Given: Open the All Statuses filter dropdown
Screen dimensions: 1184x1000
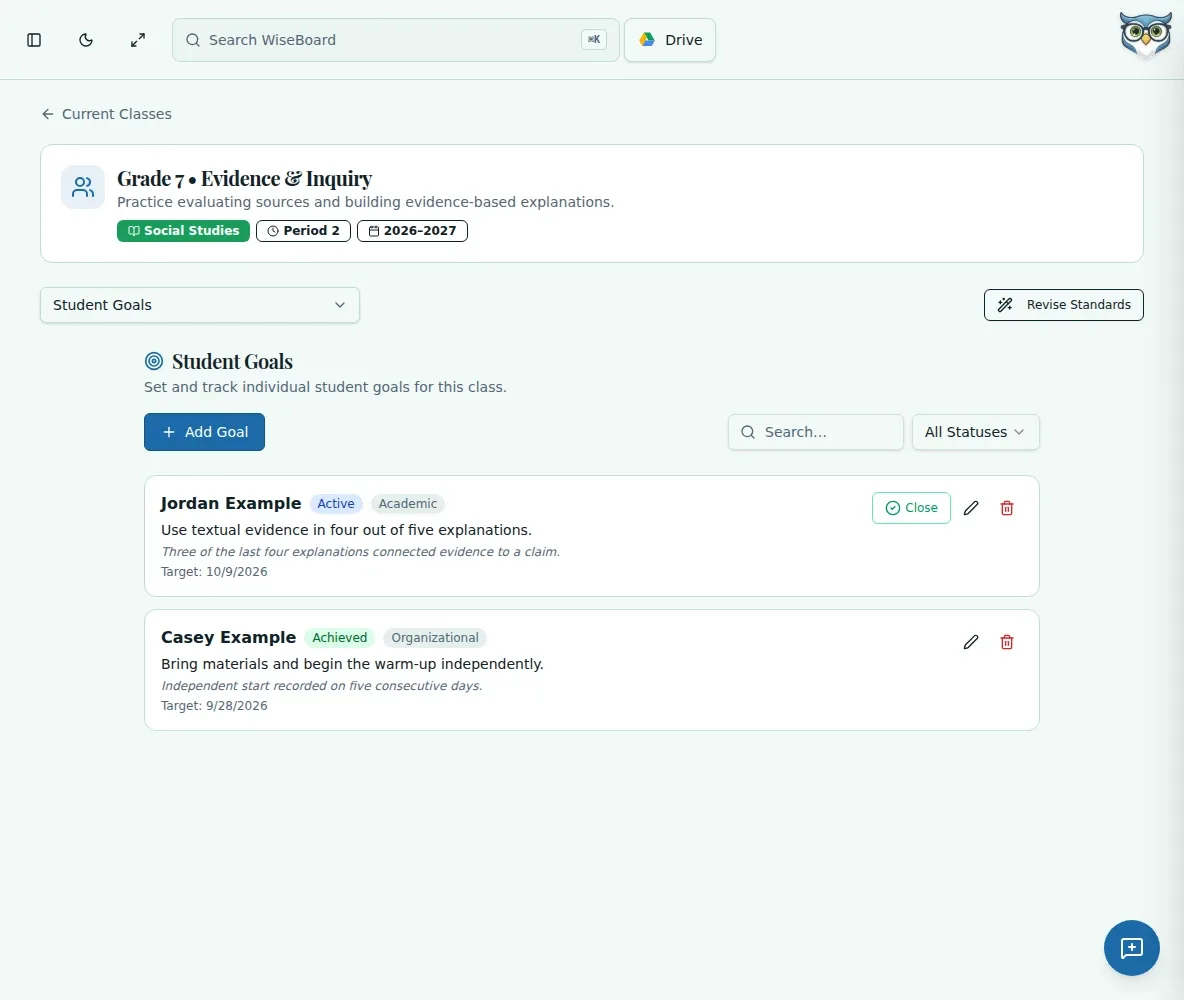Looking at the screenshot, I should point(976,432).
